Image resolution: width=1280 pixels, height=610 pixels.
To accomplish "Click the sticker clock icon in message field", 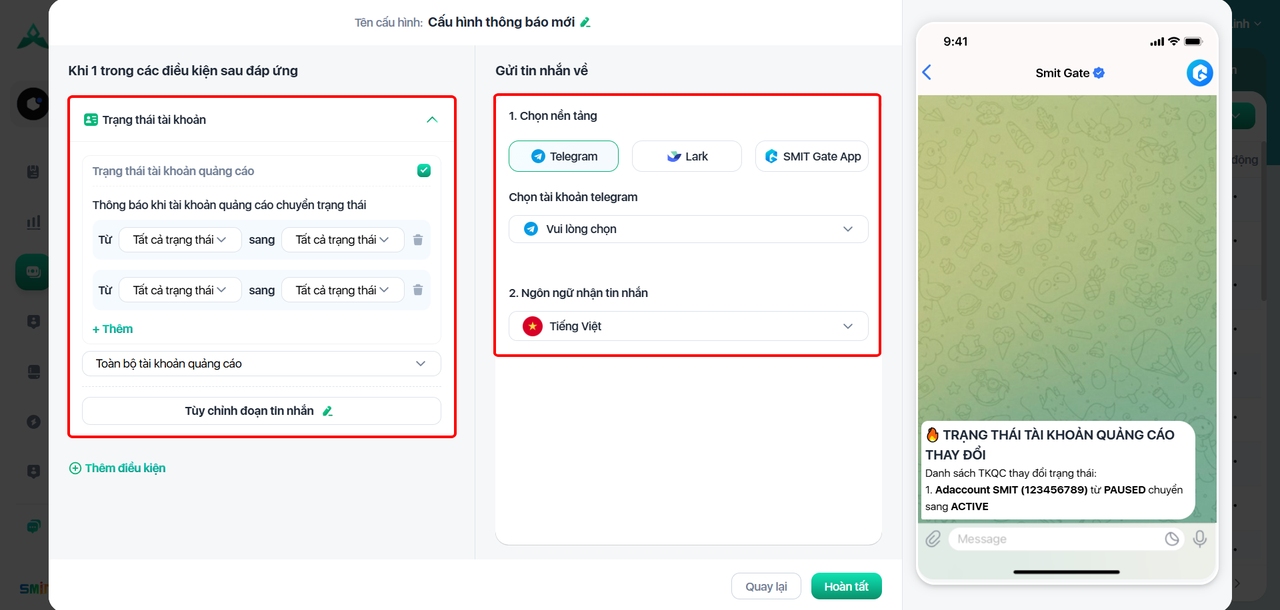I will point(1172,539).
